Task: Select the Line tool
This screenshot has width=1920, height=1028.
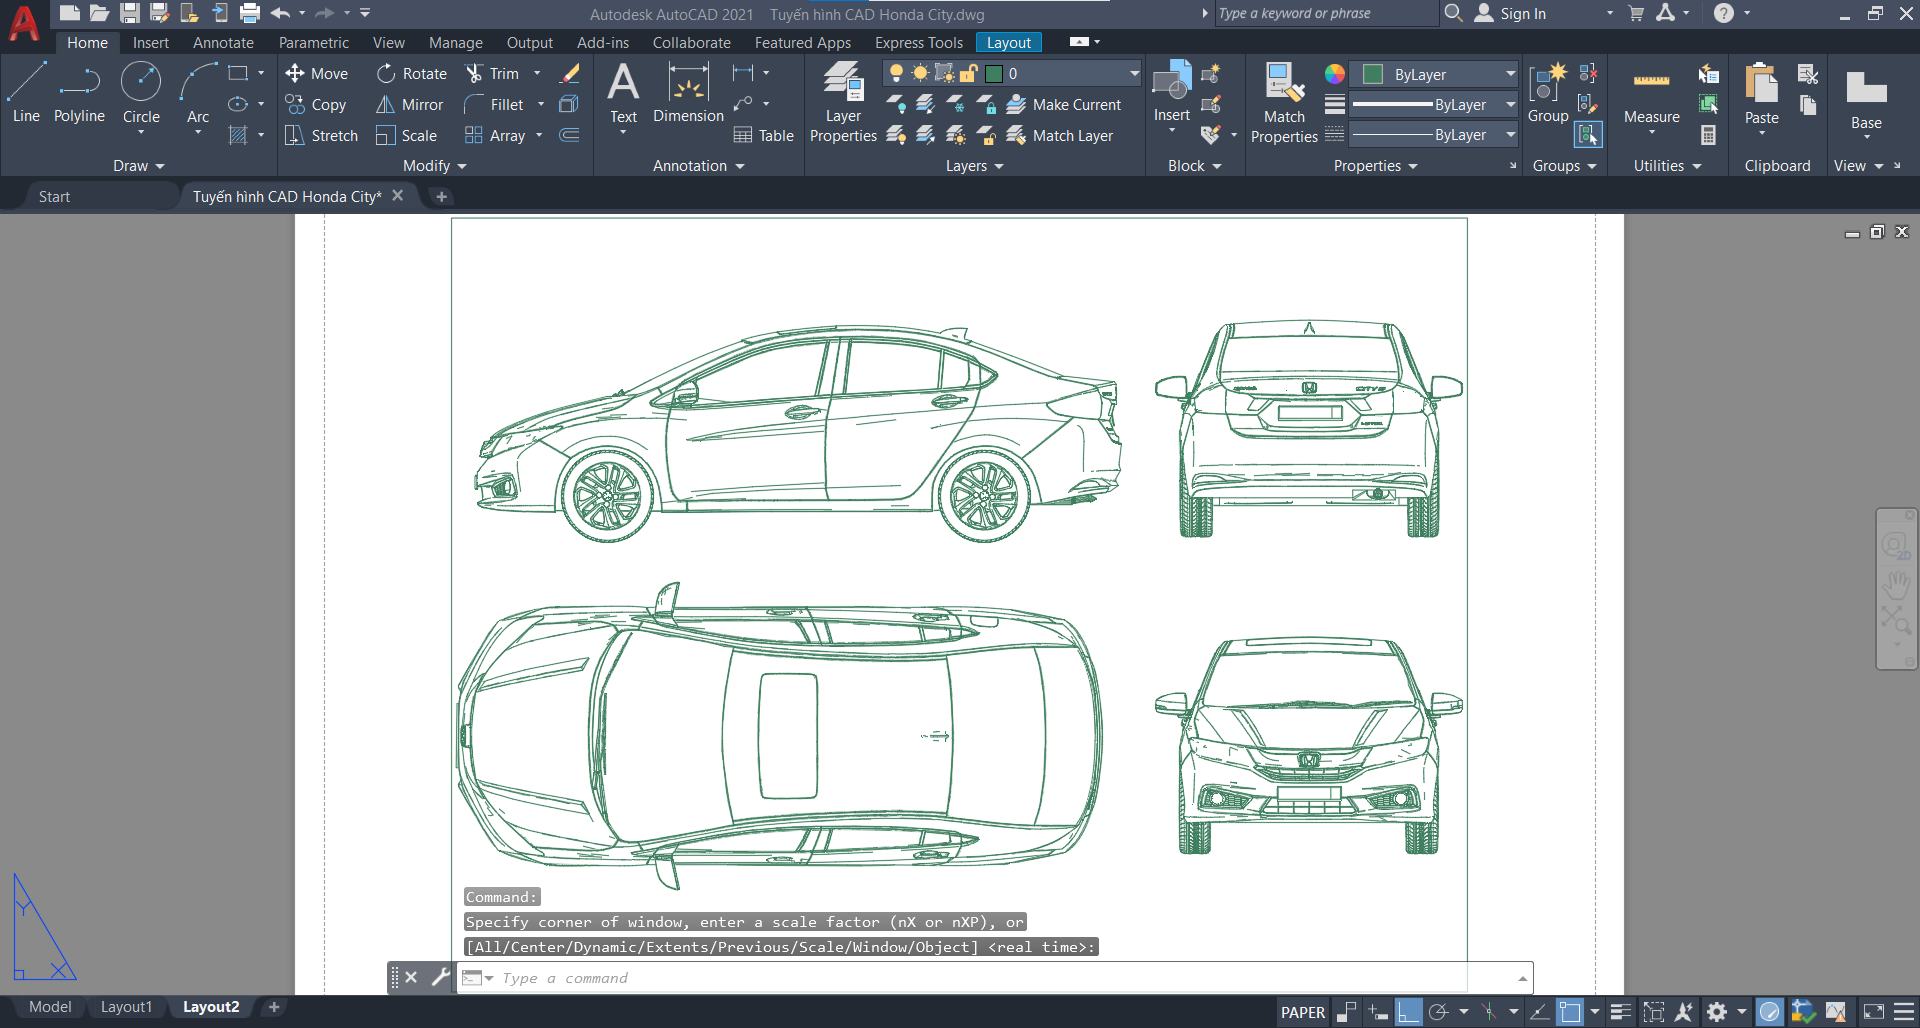Action: click(x=26, y=93)
